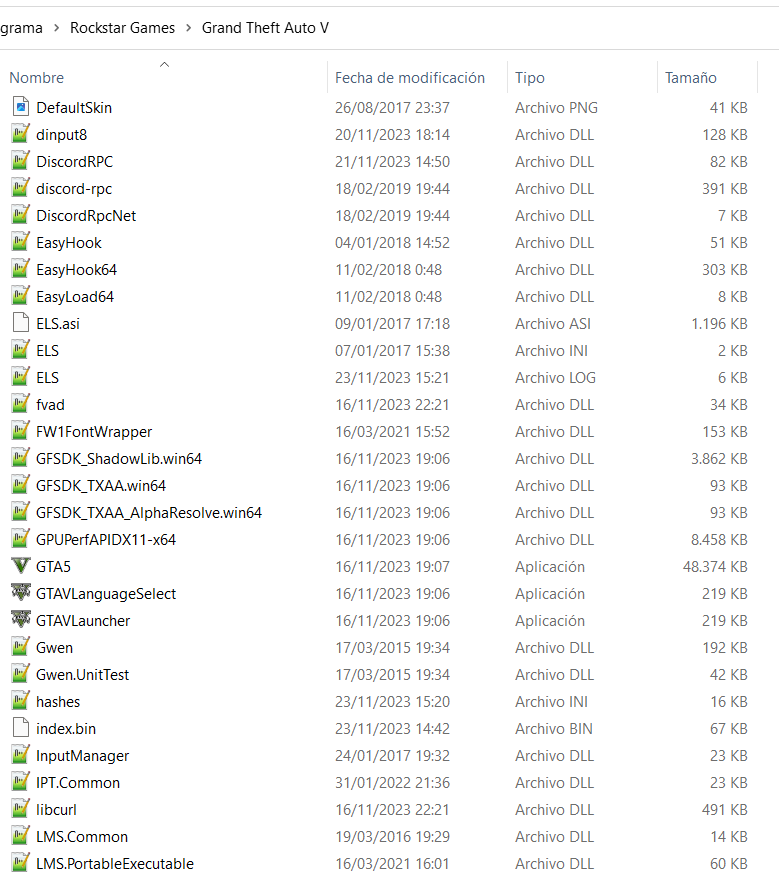
Task: Click the Archivo PNG type cell
Action: tap(557, 107)
